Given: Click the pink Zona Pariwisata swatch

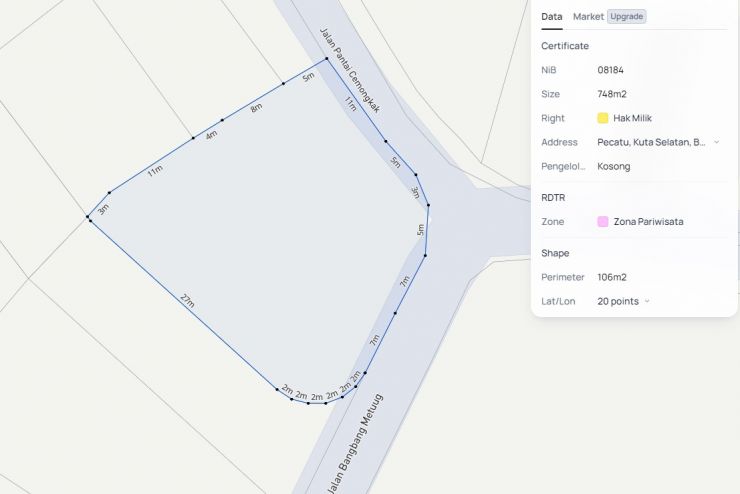Looking at the screenshot, I should 603,221.
